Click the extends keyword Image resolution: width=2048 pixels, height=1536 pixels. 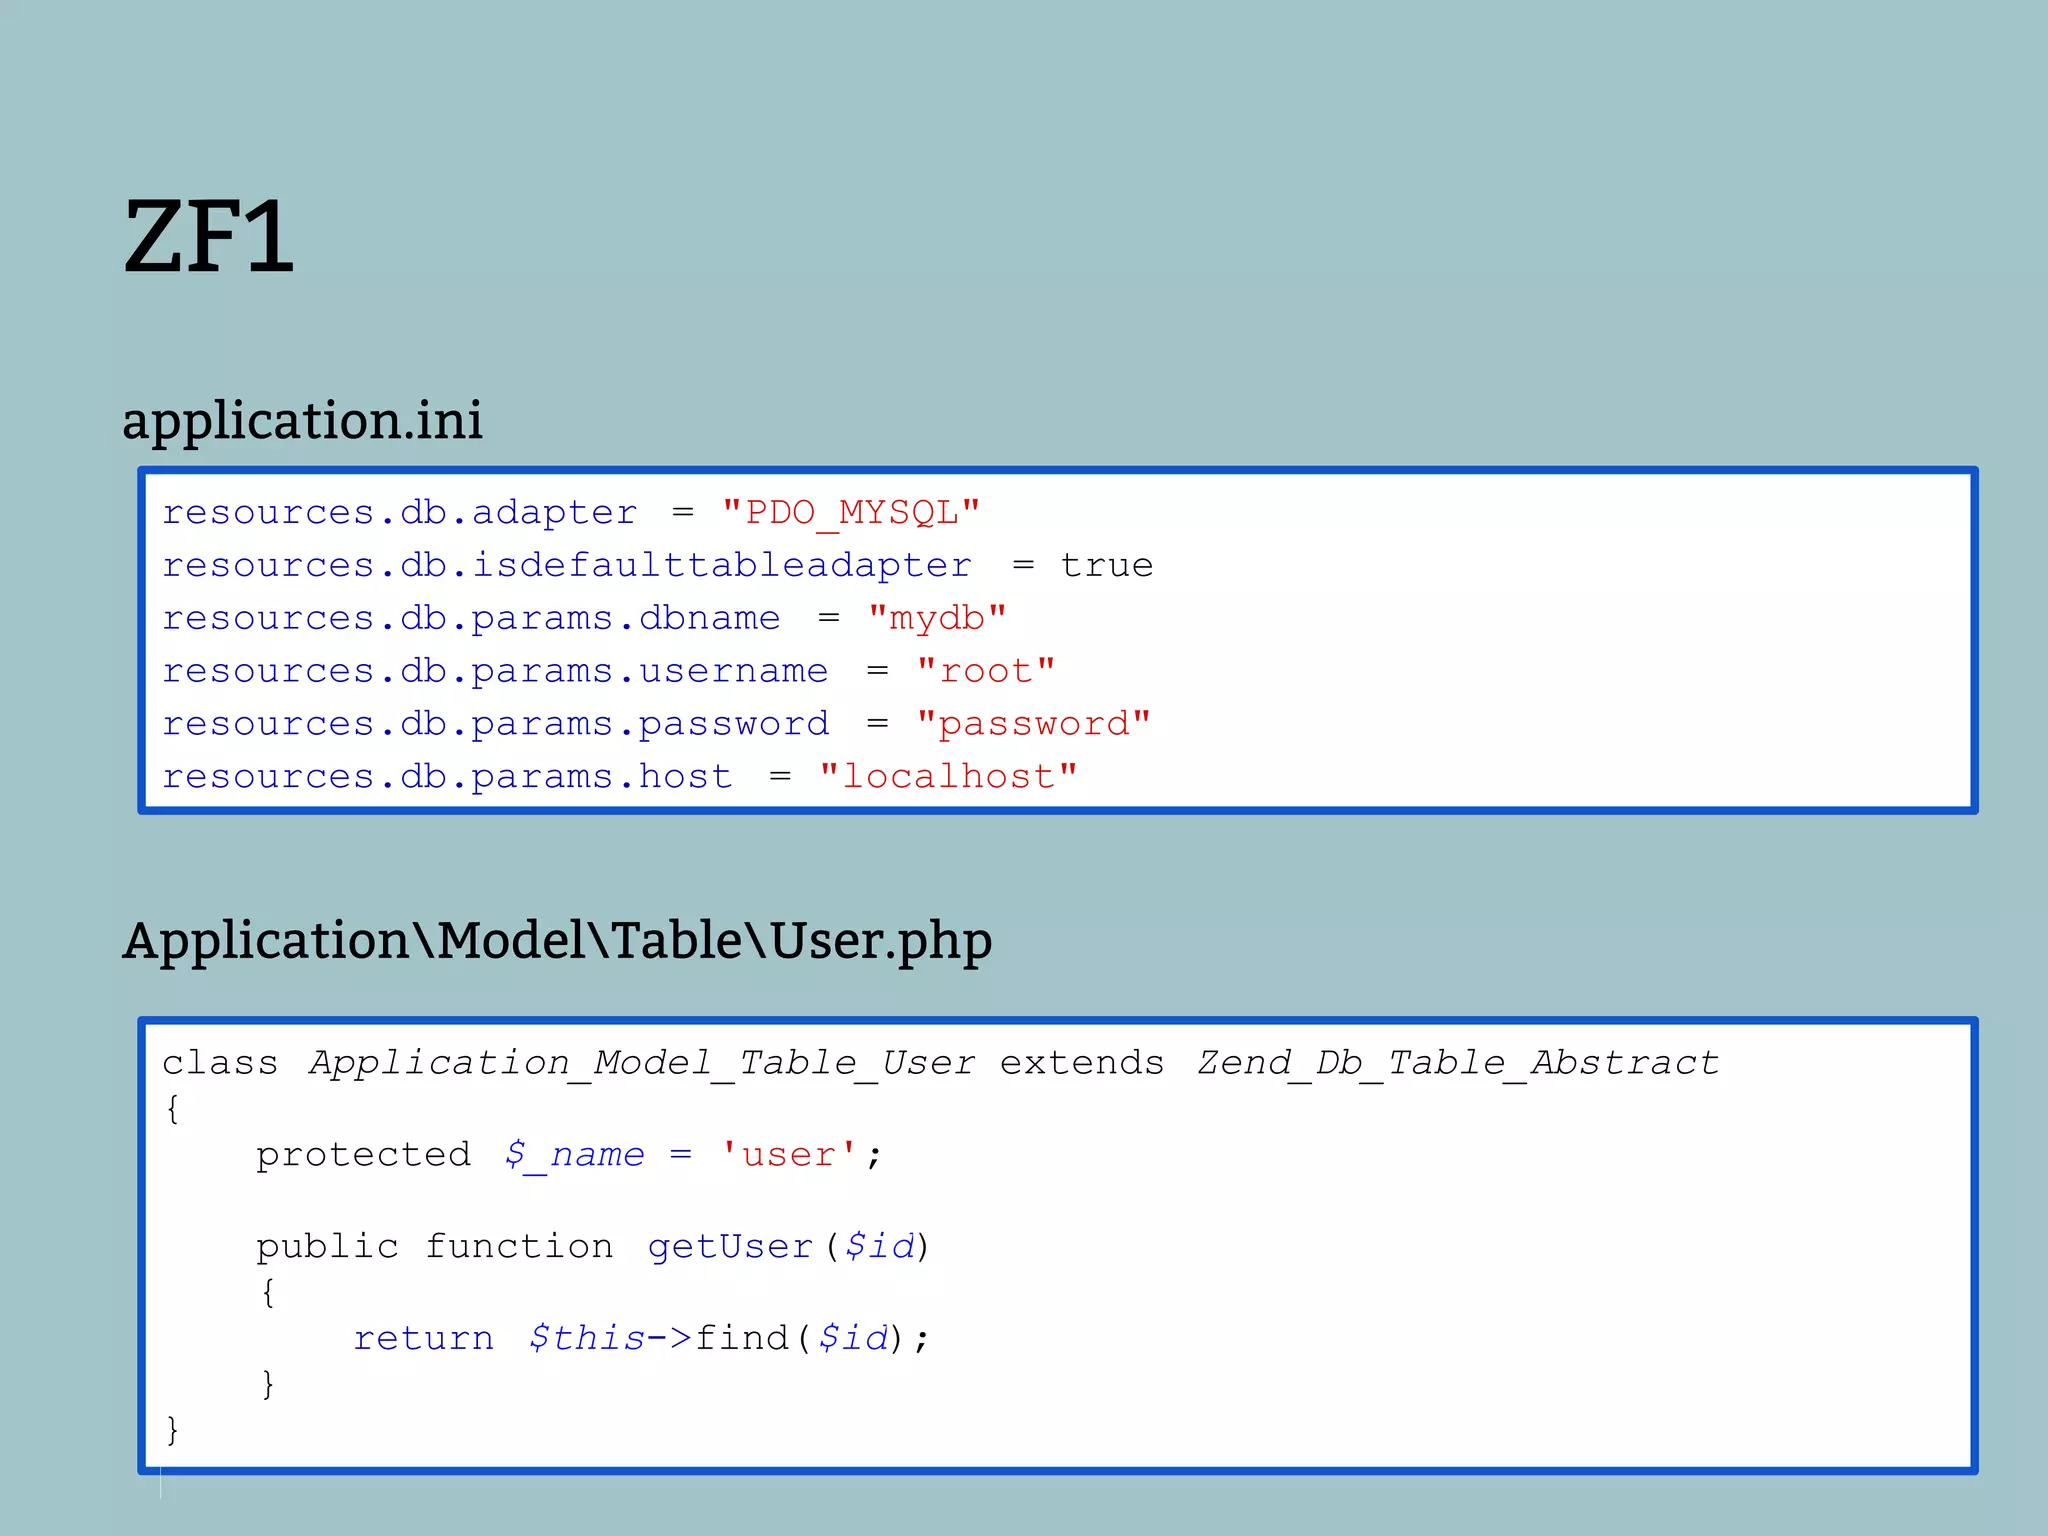pos(1082,1063)
